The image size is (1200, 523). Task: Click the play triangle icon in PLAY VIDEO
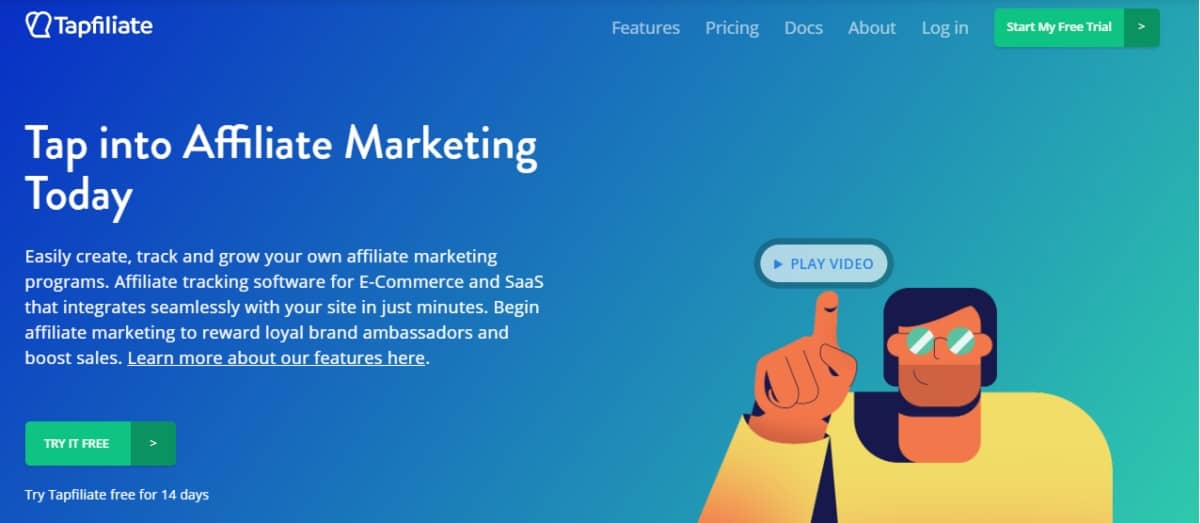pyautogui.click(x=778, y=264)
